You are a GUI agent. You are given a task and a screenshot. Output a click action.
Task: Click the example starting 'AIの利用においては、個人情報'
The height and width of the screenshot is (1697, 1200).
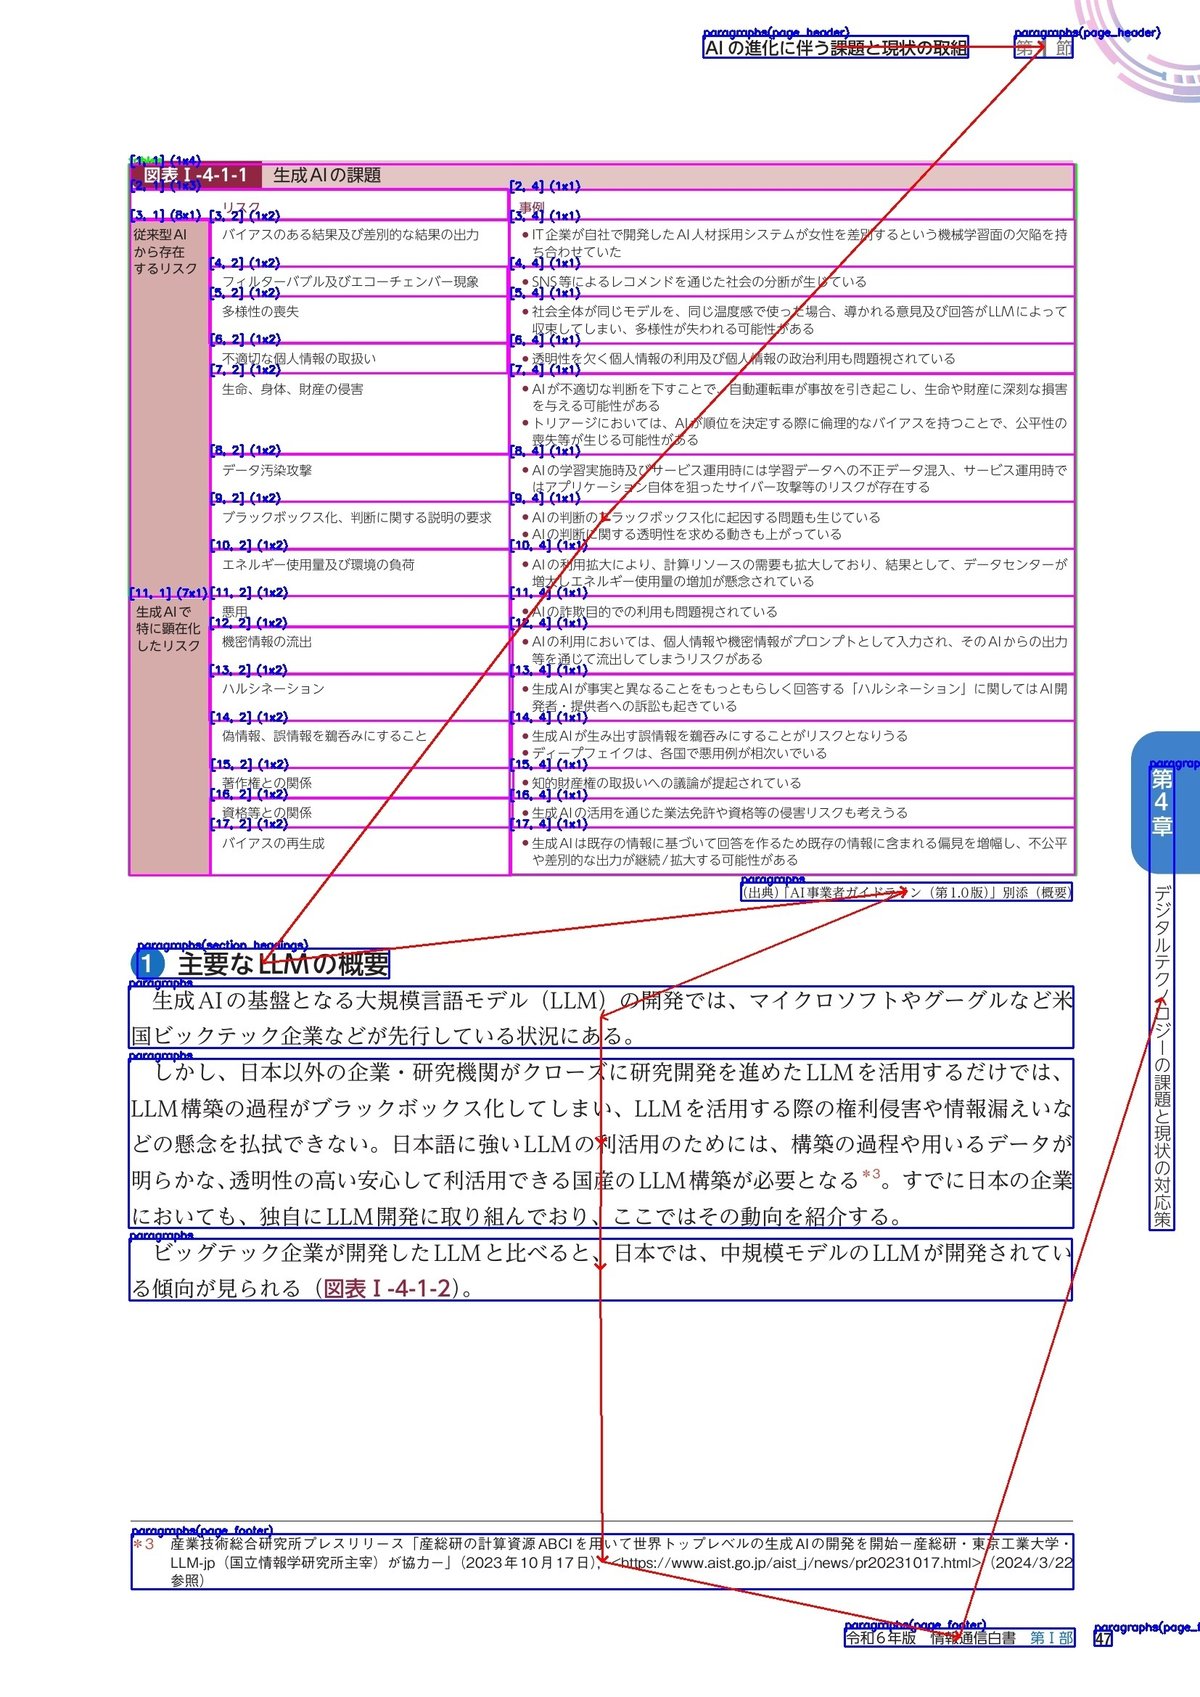[794, 650]
